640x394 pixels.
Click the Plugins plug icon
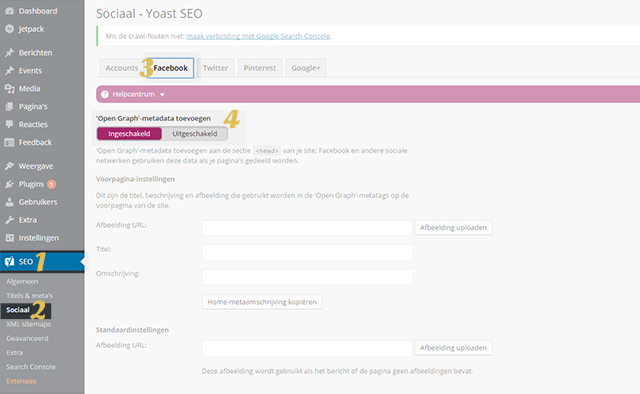click(9, 184)
